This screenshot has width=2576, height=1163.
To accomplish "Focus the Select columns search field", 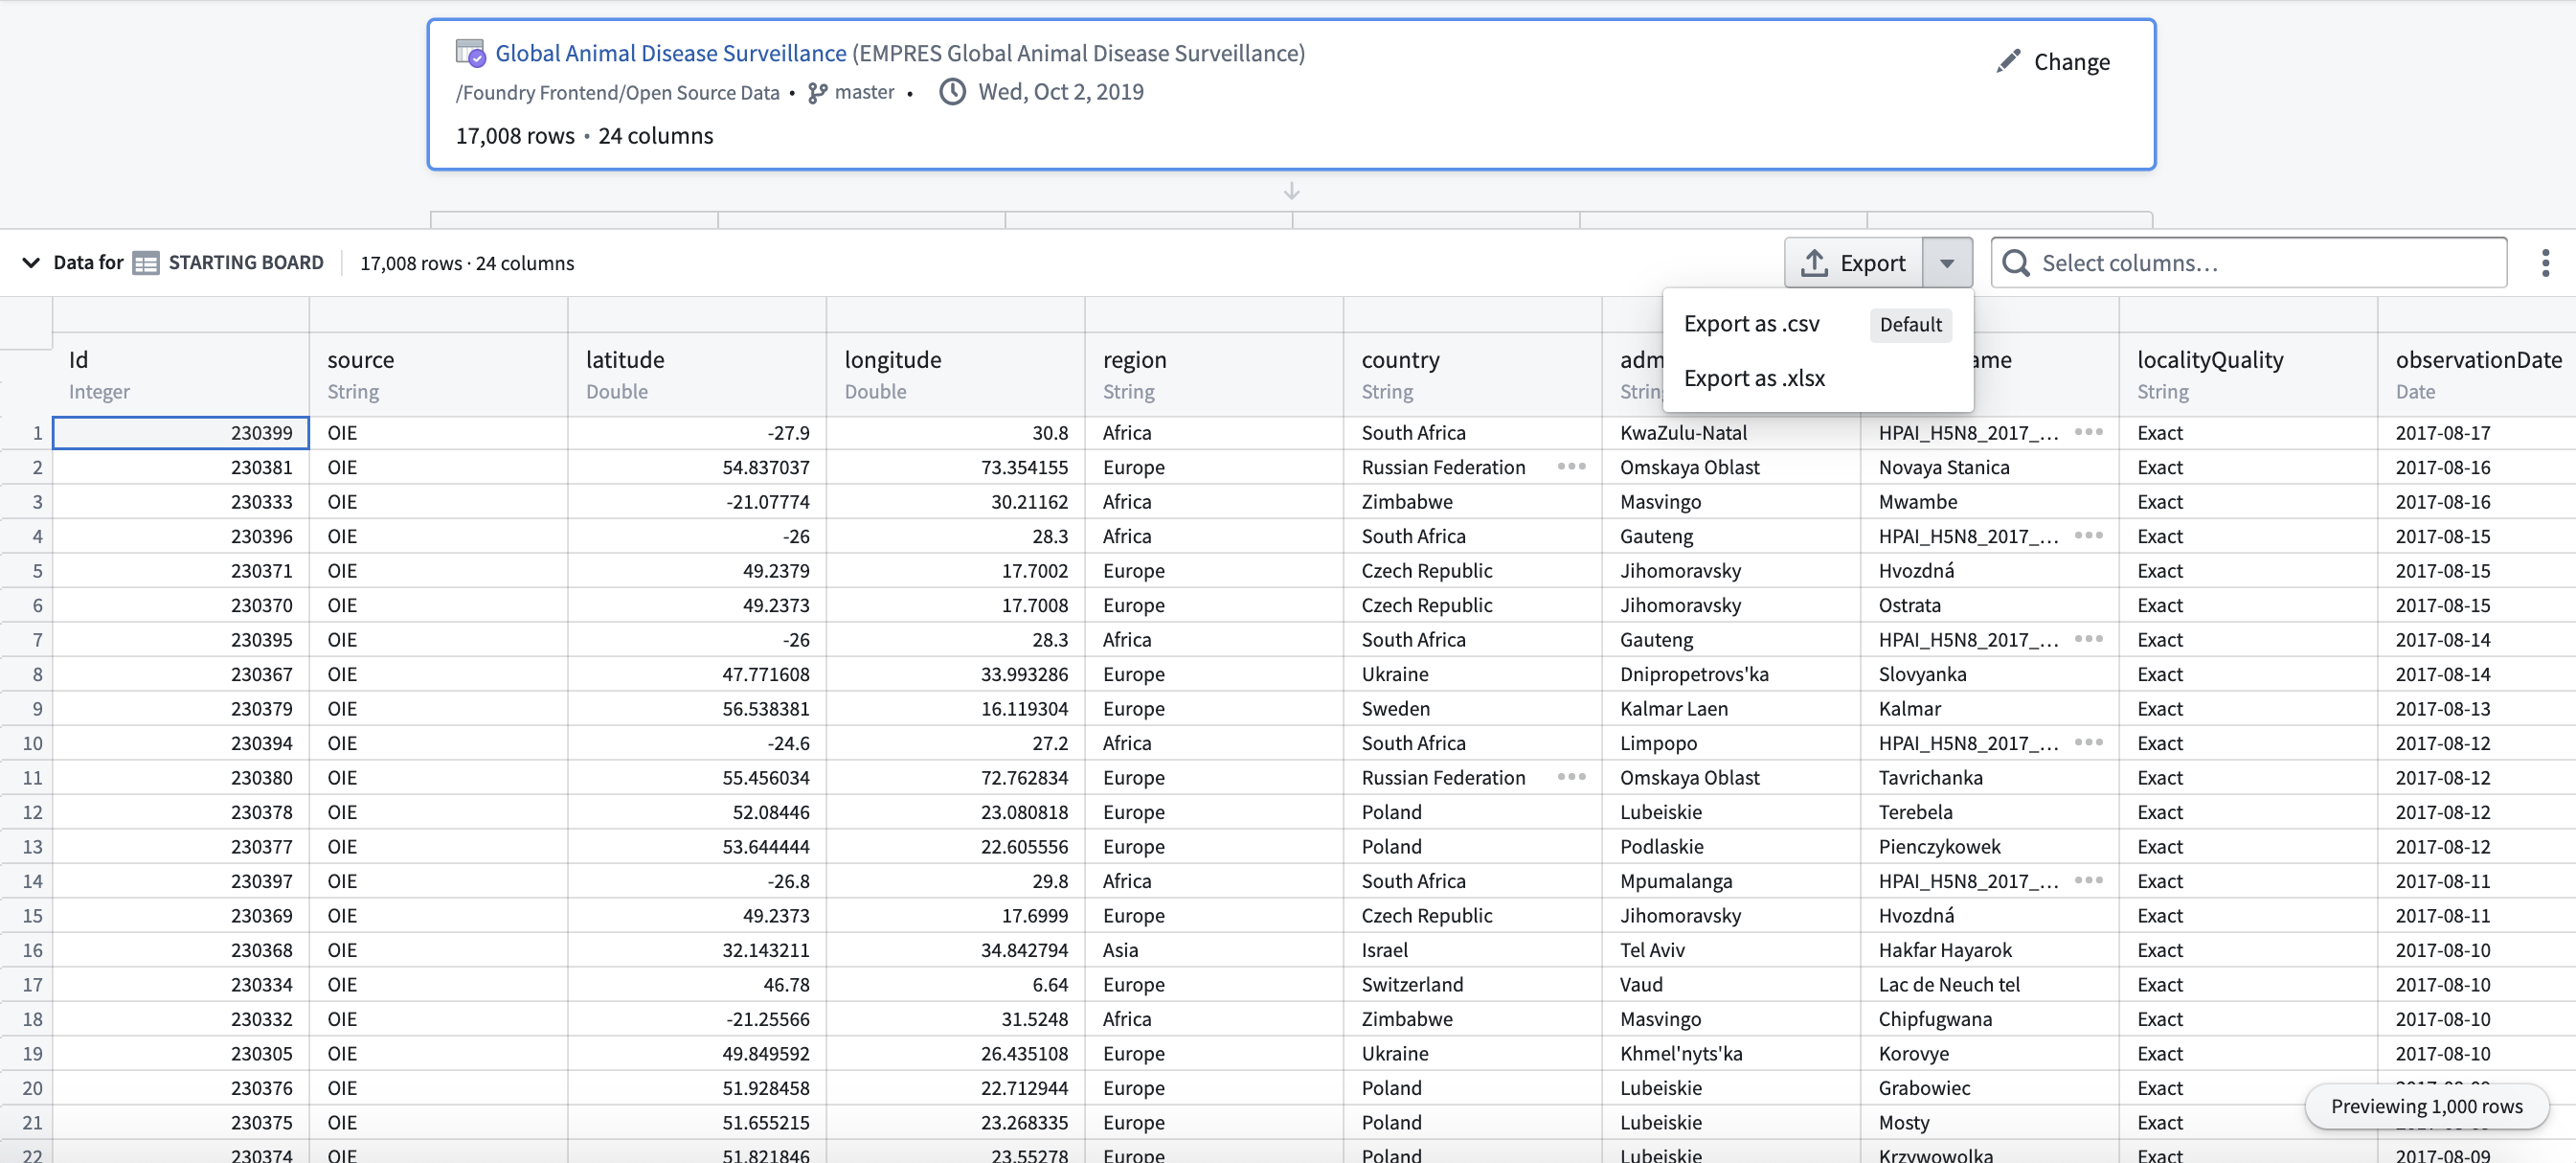I will coord(2248,263).
